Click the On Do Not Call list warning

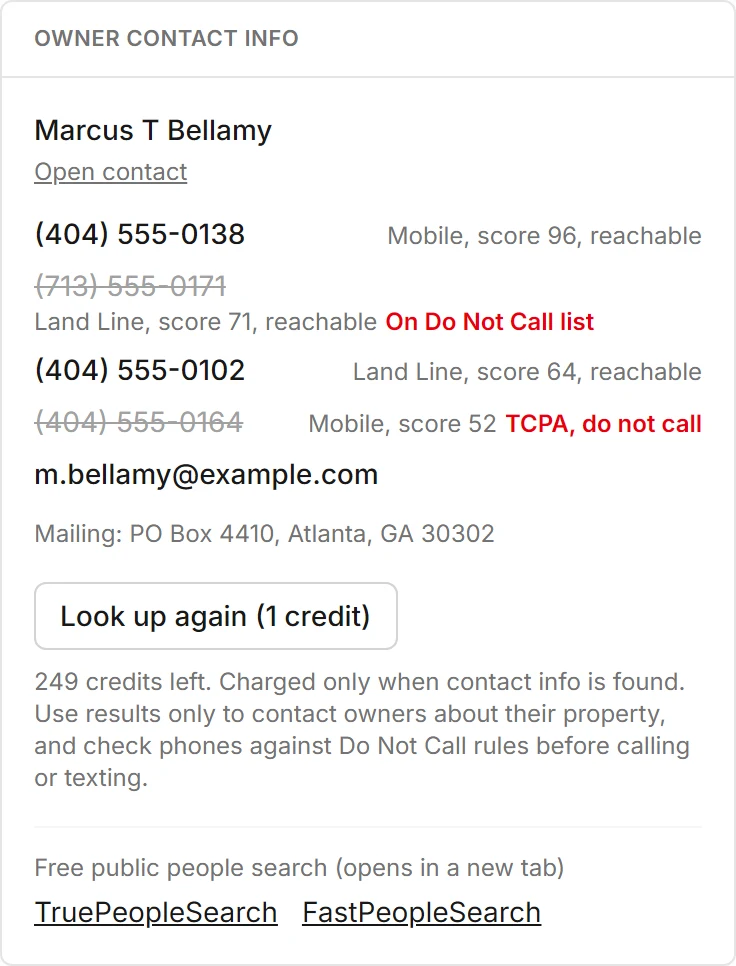pyautogui.click(x=490, y=322)
